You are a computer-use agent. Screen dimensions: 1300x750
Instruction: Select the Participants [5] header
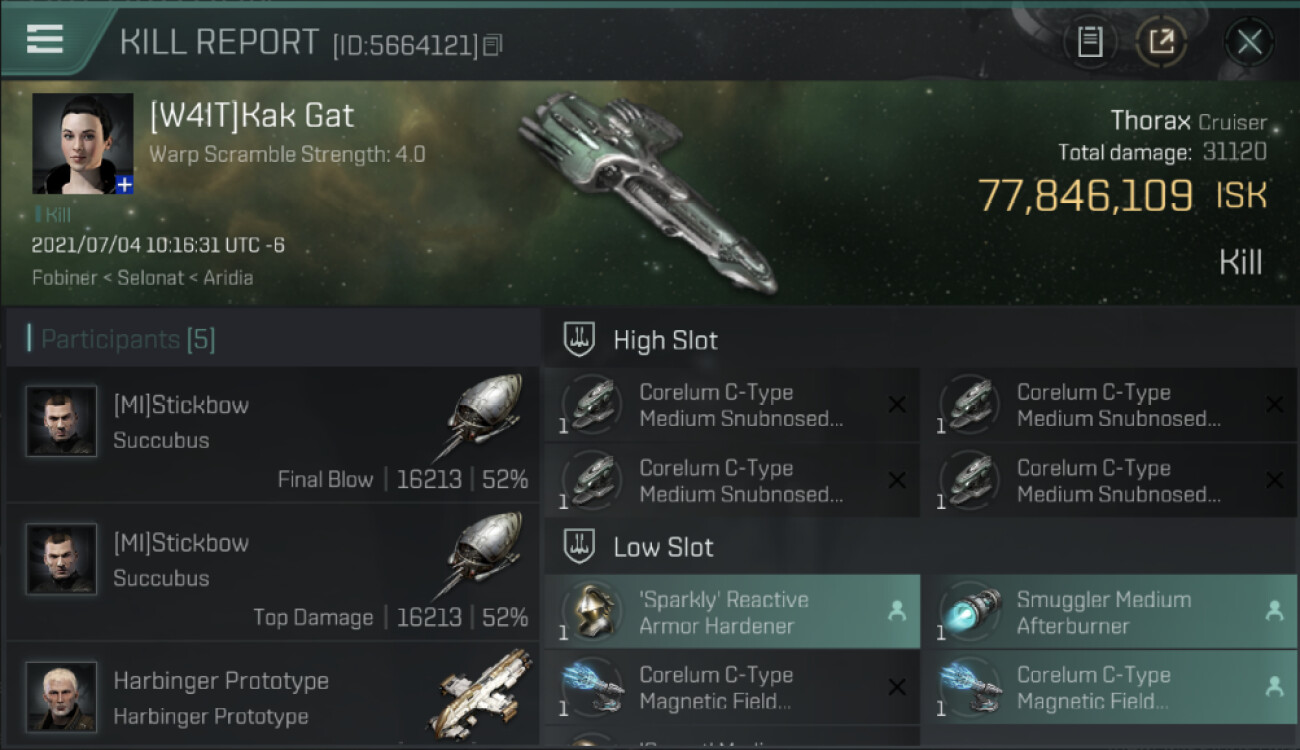121,340
